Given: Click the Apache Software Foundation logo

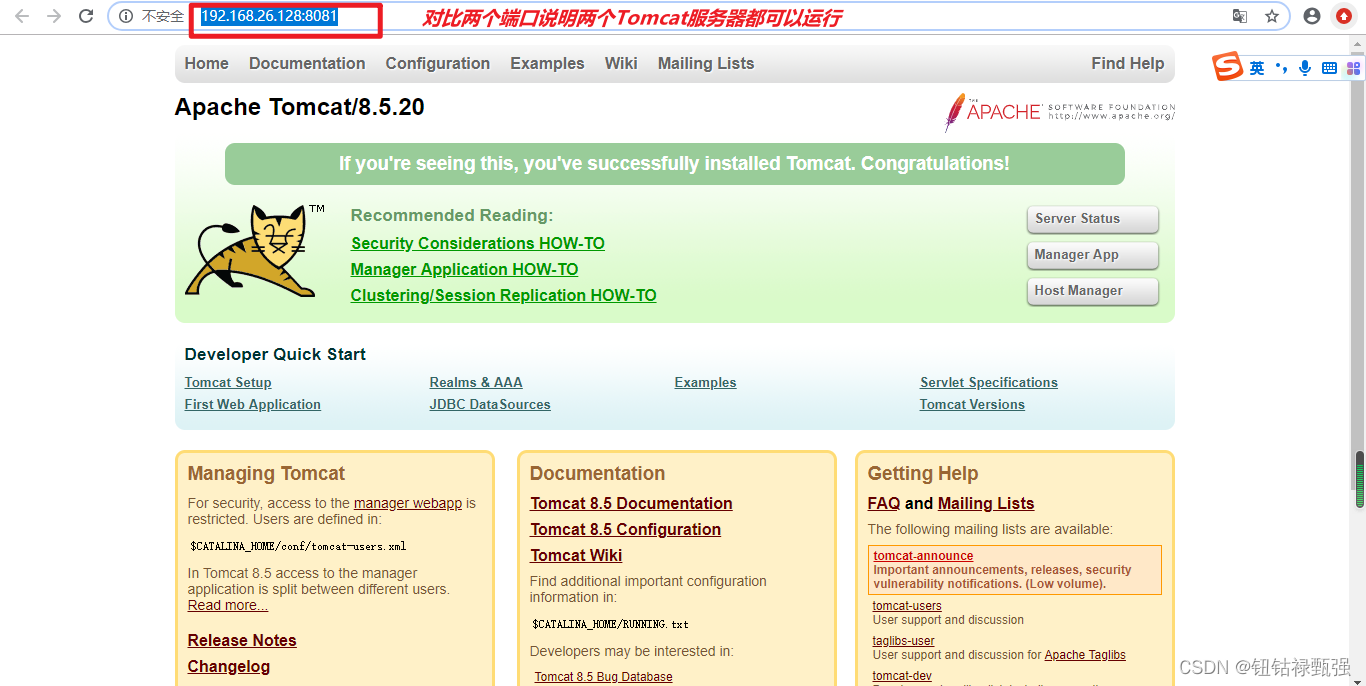Looking at the screenshot, I should (x=1059, y=111).
